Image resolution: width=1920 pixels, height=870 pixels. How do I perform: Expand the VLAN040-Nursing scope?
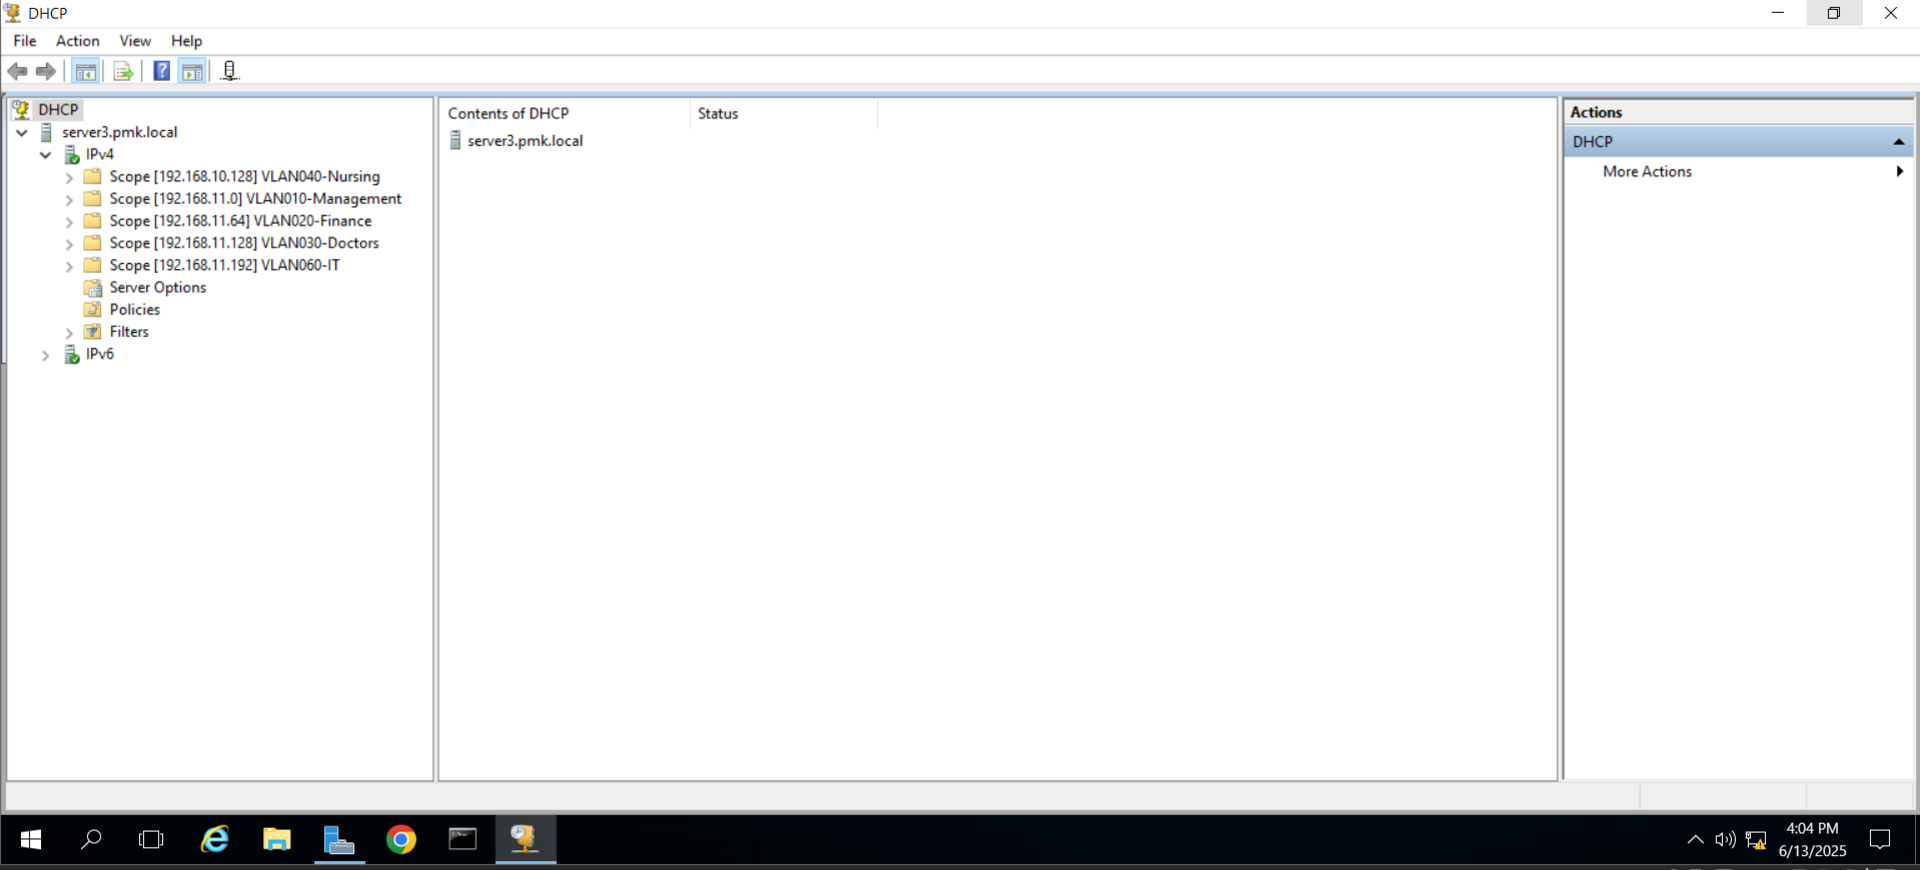tap(69, 178)
